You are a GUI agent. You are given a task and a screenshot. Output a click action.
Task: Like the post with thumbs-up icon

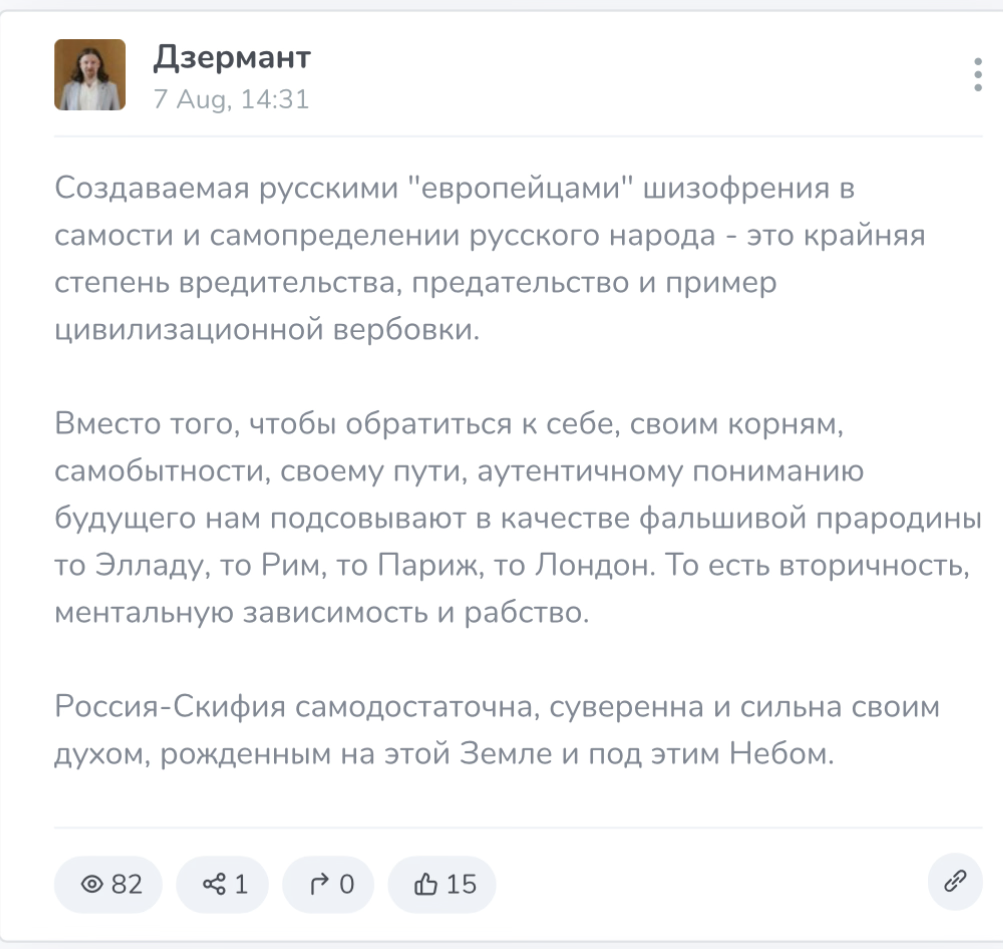(425, 884)
